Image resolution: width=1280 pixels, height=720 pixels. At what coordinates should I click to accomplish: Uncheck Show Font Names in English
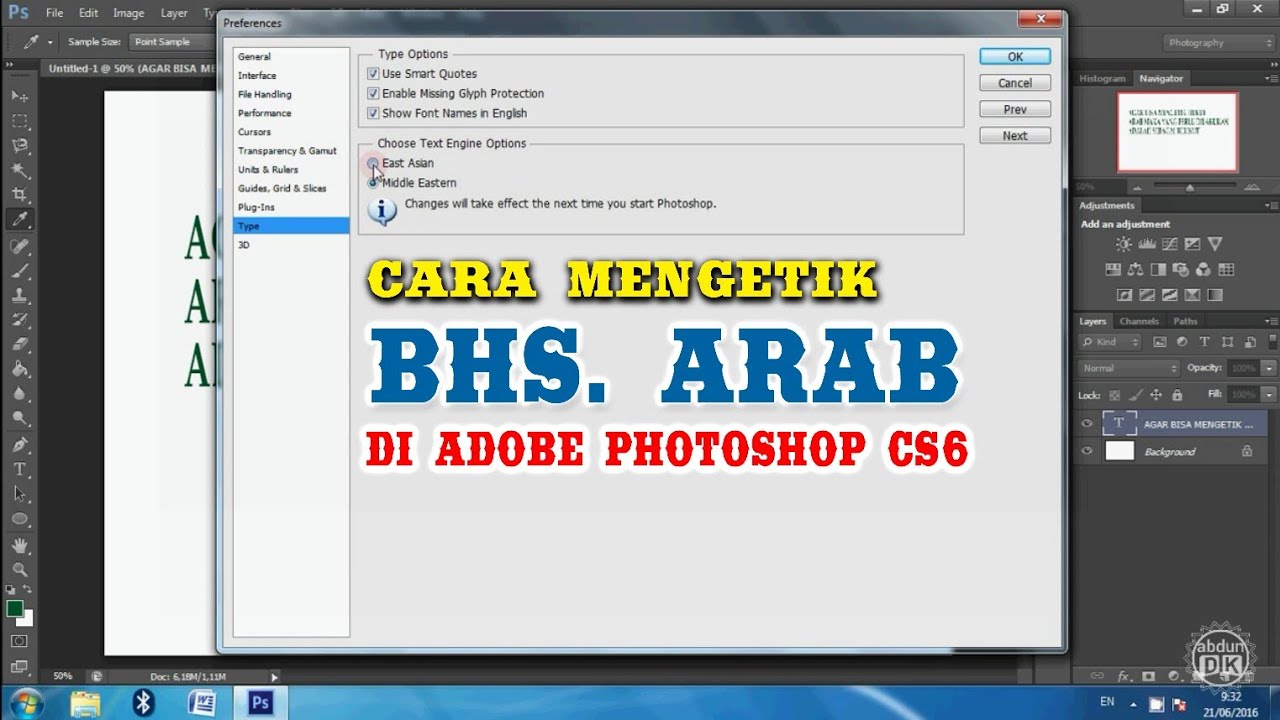pos(373,114)
